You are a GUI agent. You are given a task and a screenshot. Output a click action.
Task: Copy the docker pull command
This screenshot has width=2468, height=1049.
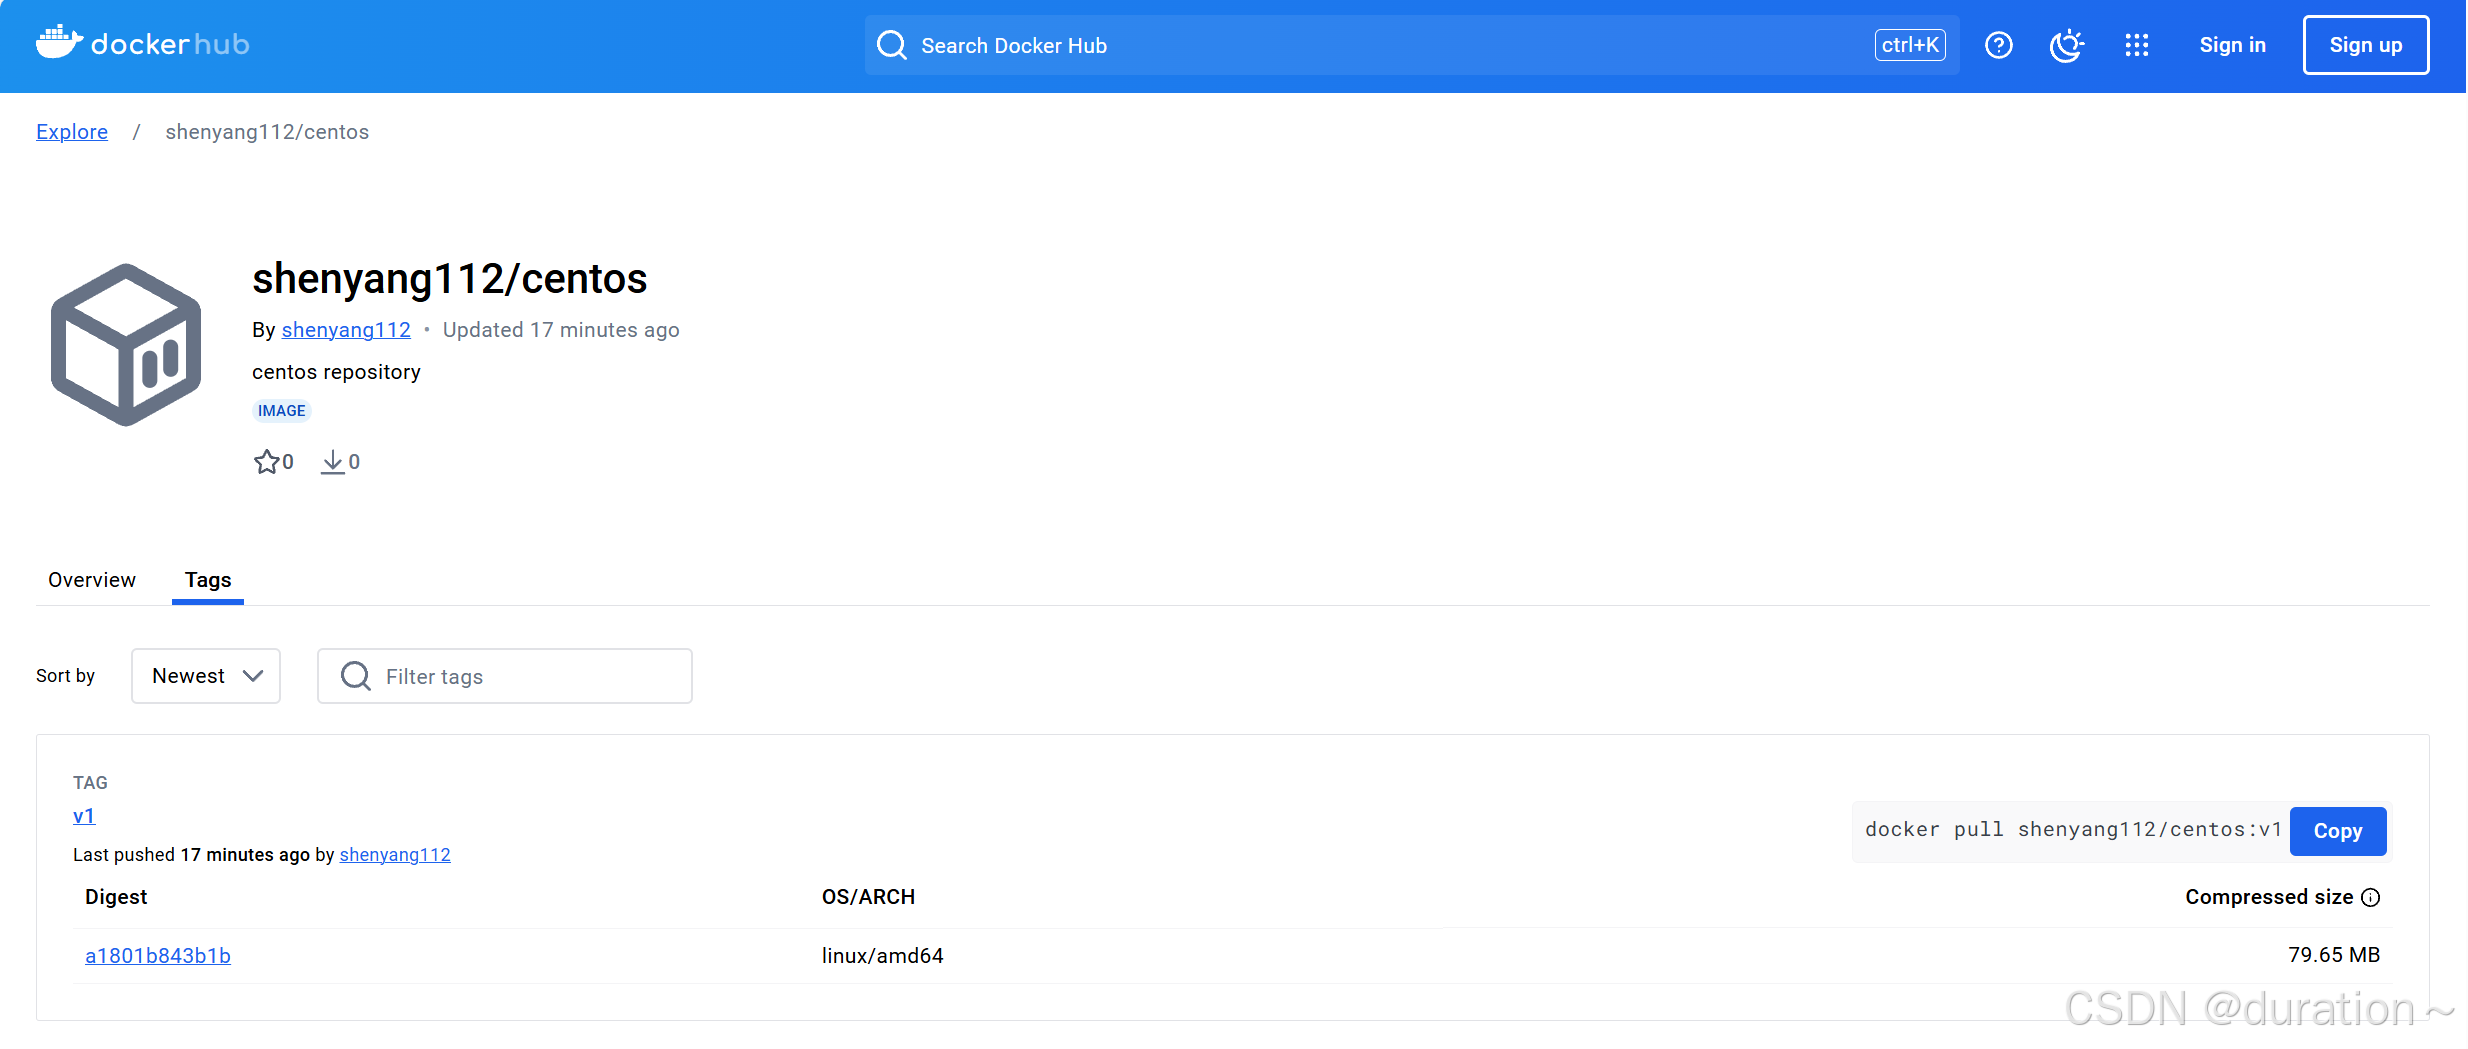pyautogui.click(x=2338, y=831)
